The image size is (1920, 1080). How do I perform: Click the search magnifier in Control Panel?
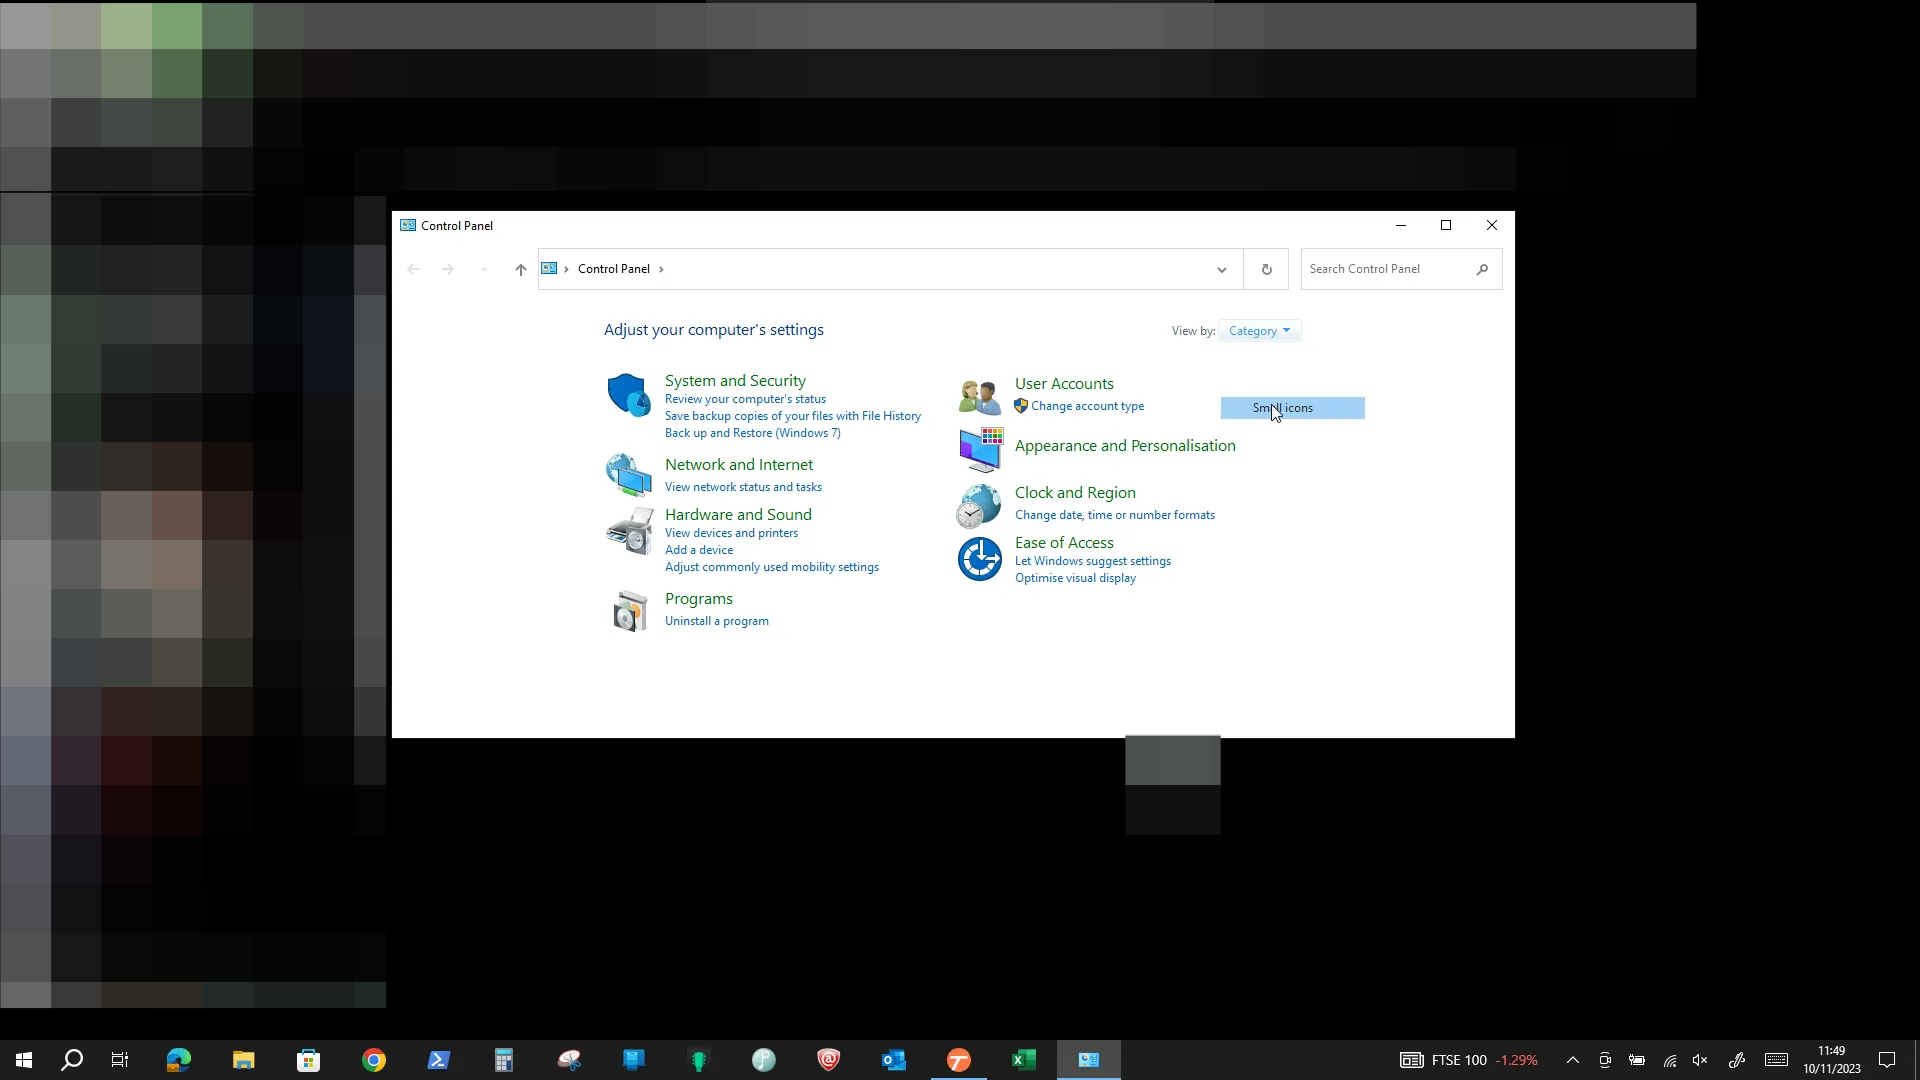(1482, 269)
